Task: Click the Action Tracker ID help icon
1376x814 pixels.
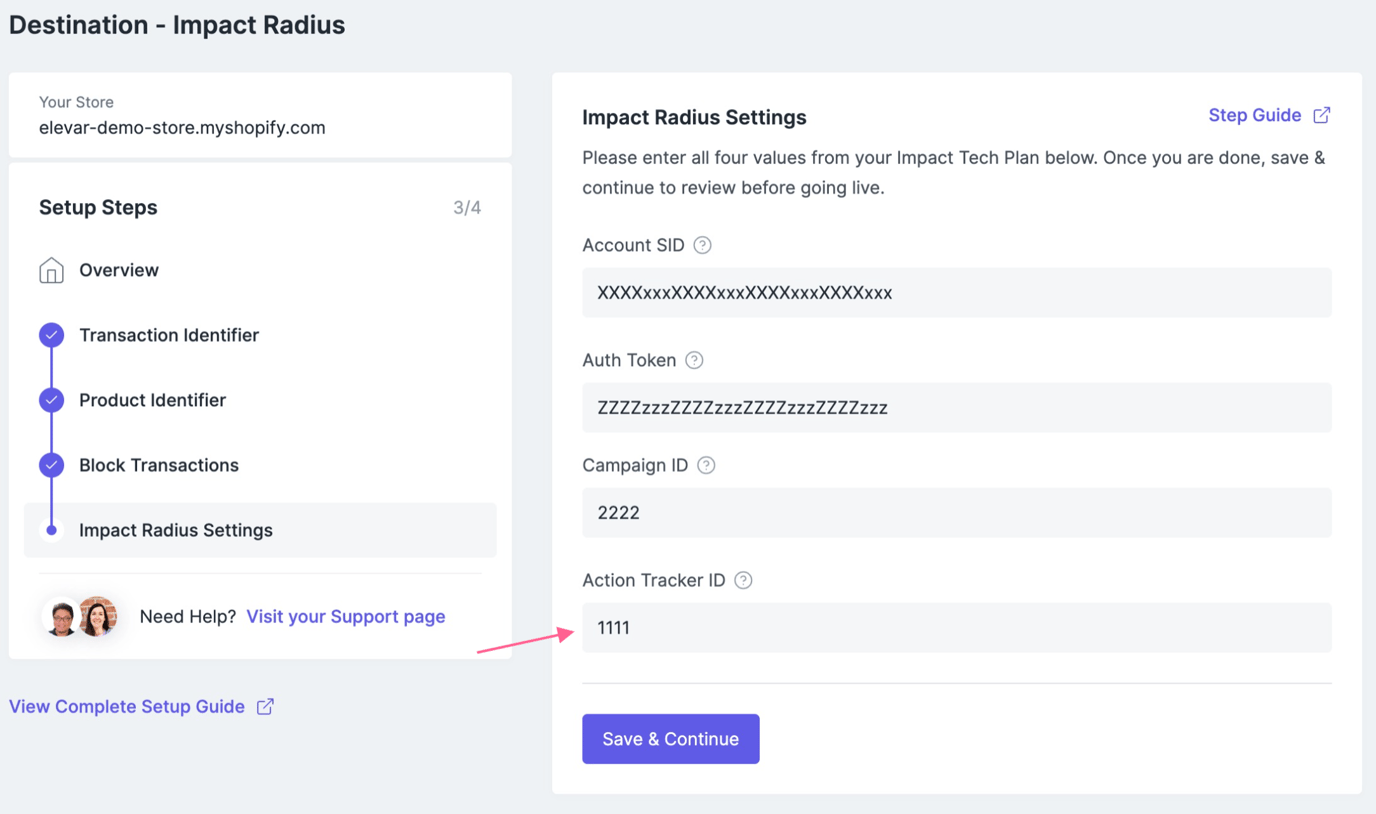Action: coord(743,579)
